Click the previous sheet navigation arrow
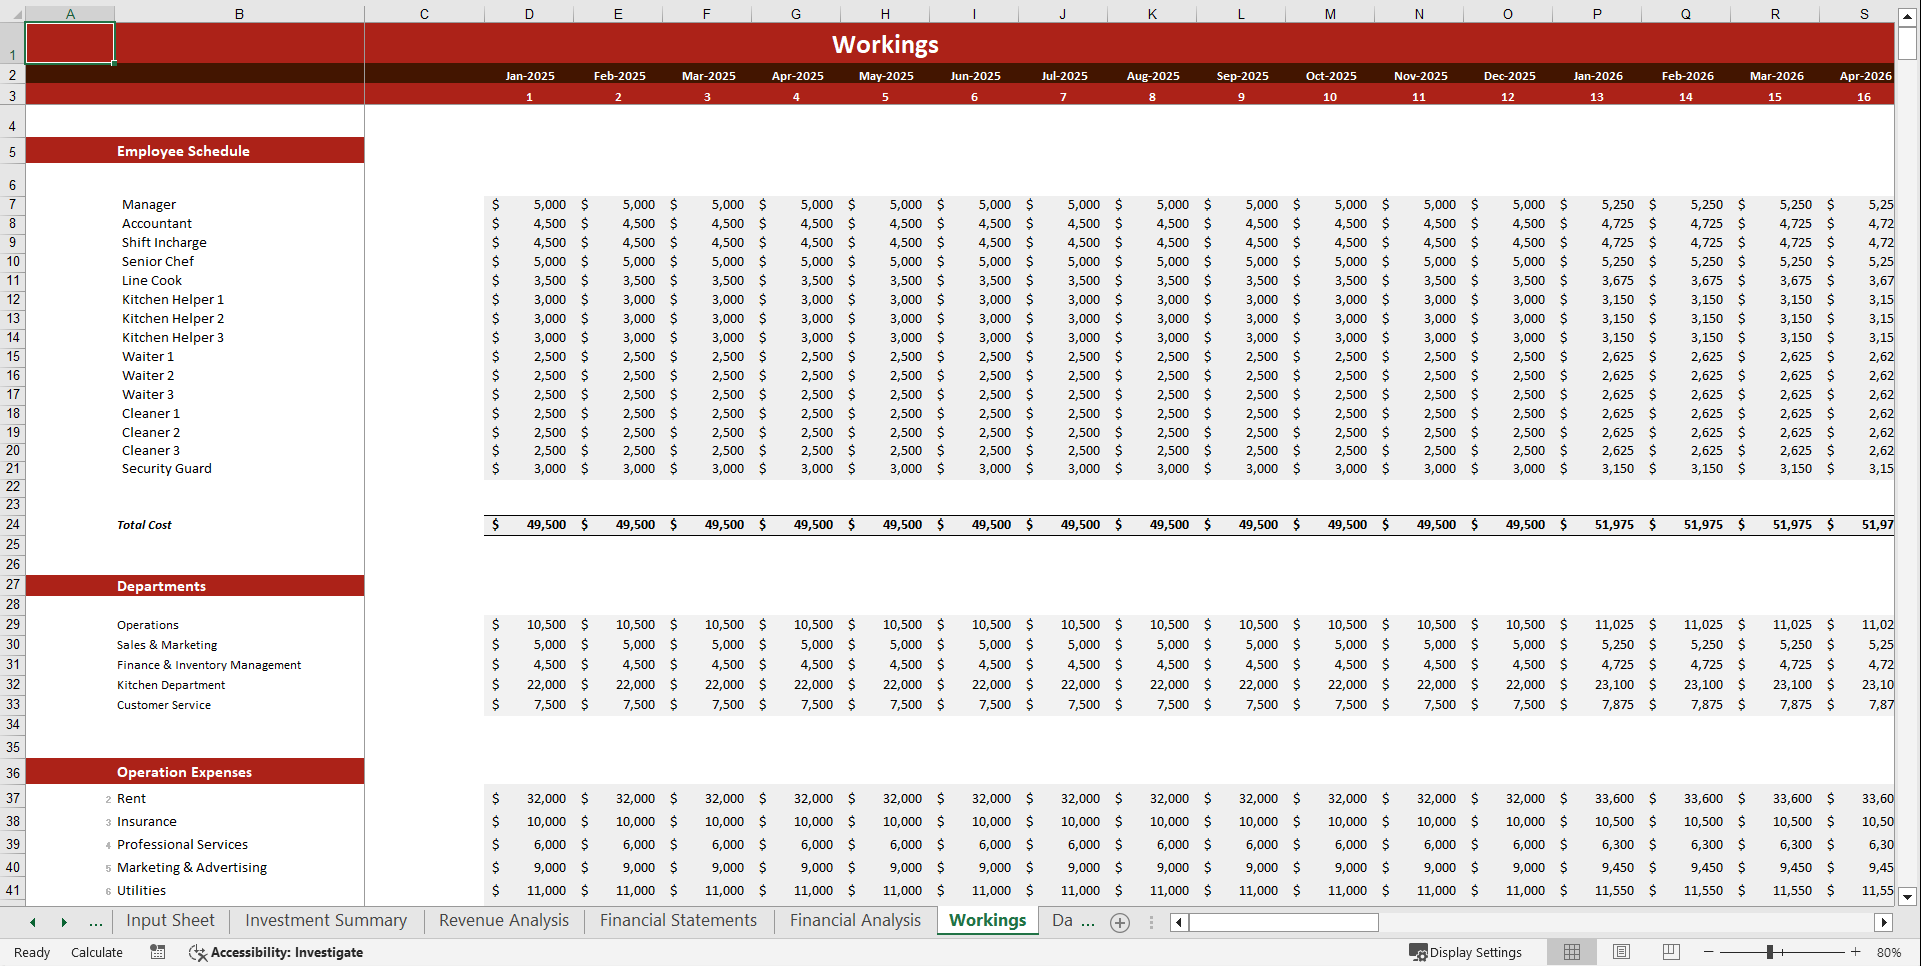1921x966 pixels. point(32,922)
